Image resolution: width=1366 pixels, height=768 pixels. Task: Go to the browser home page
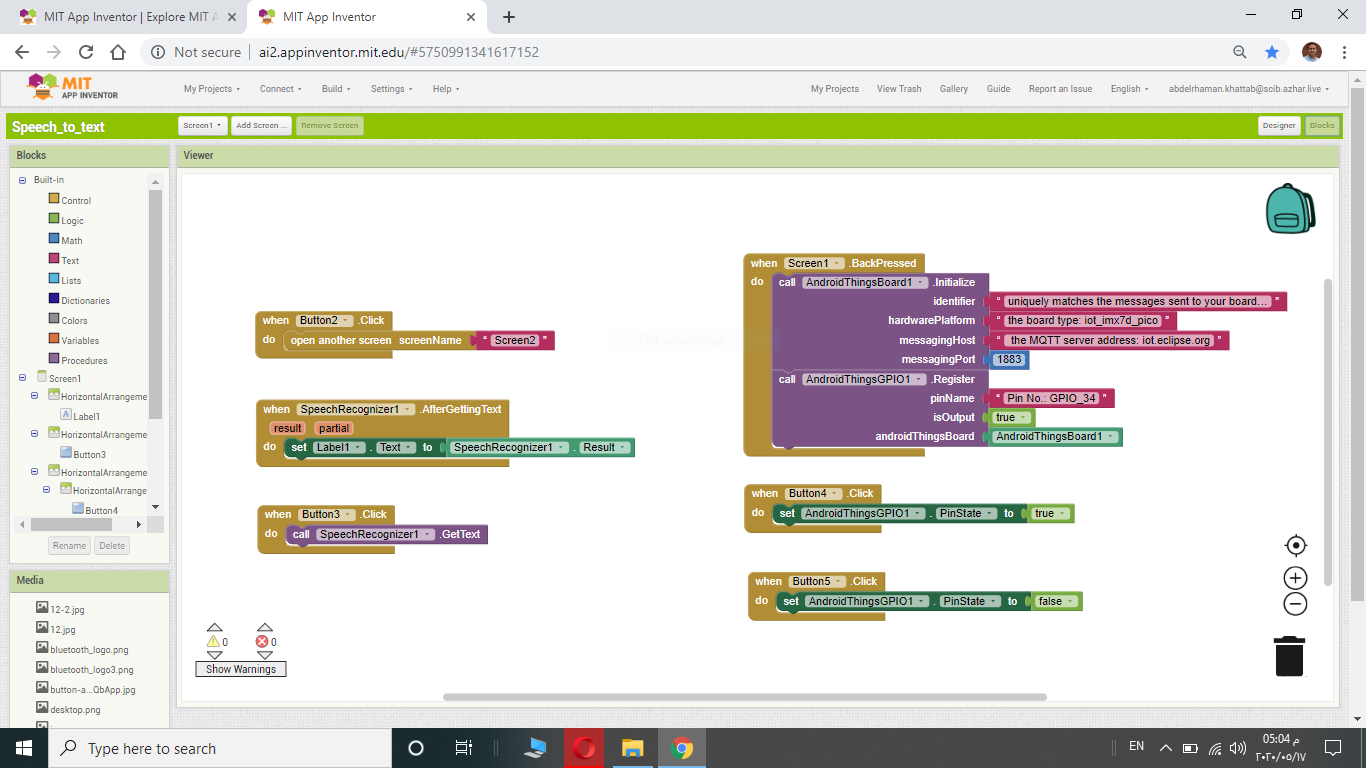(x=118, y=52)
